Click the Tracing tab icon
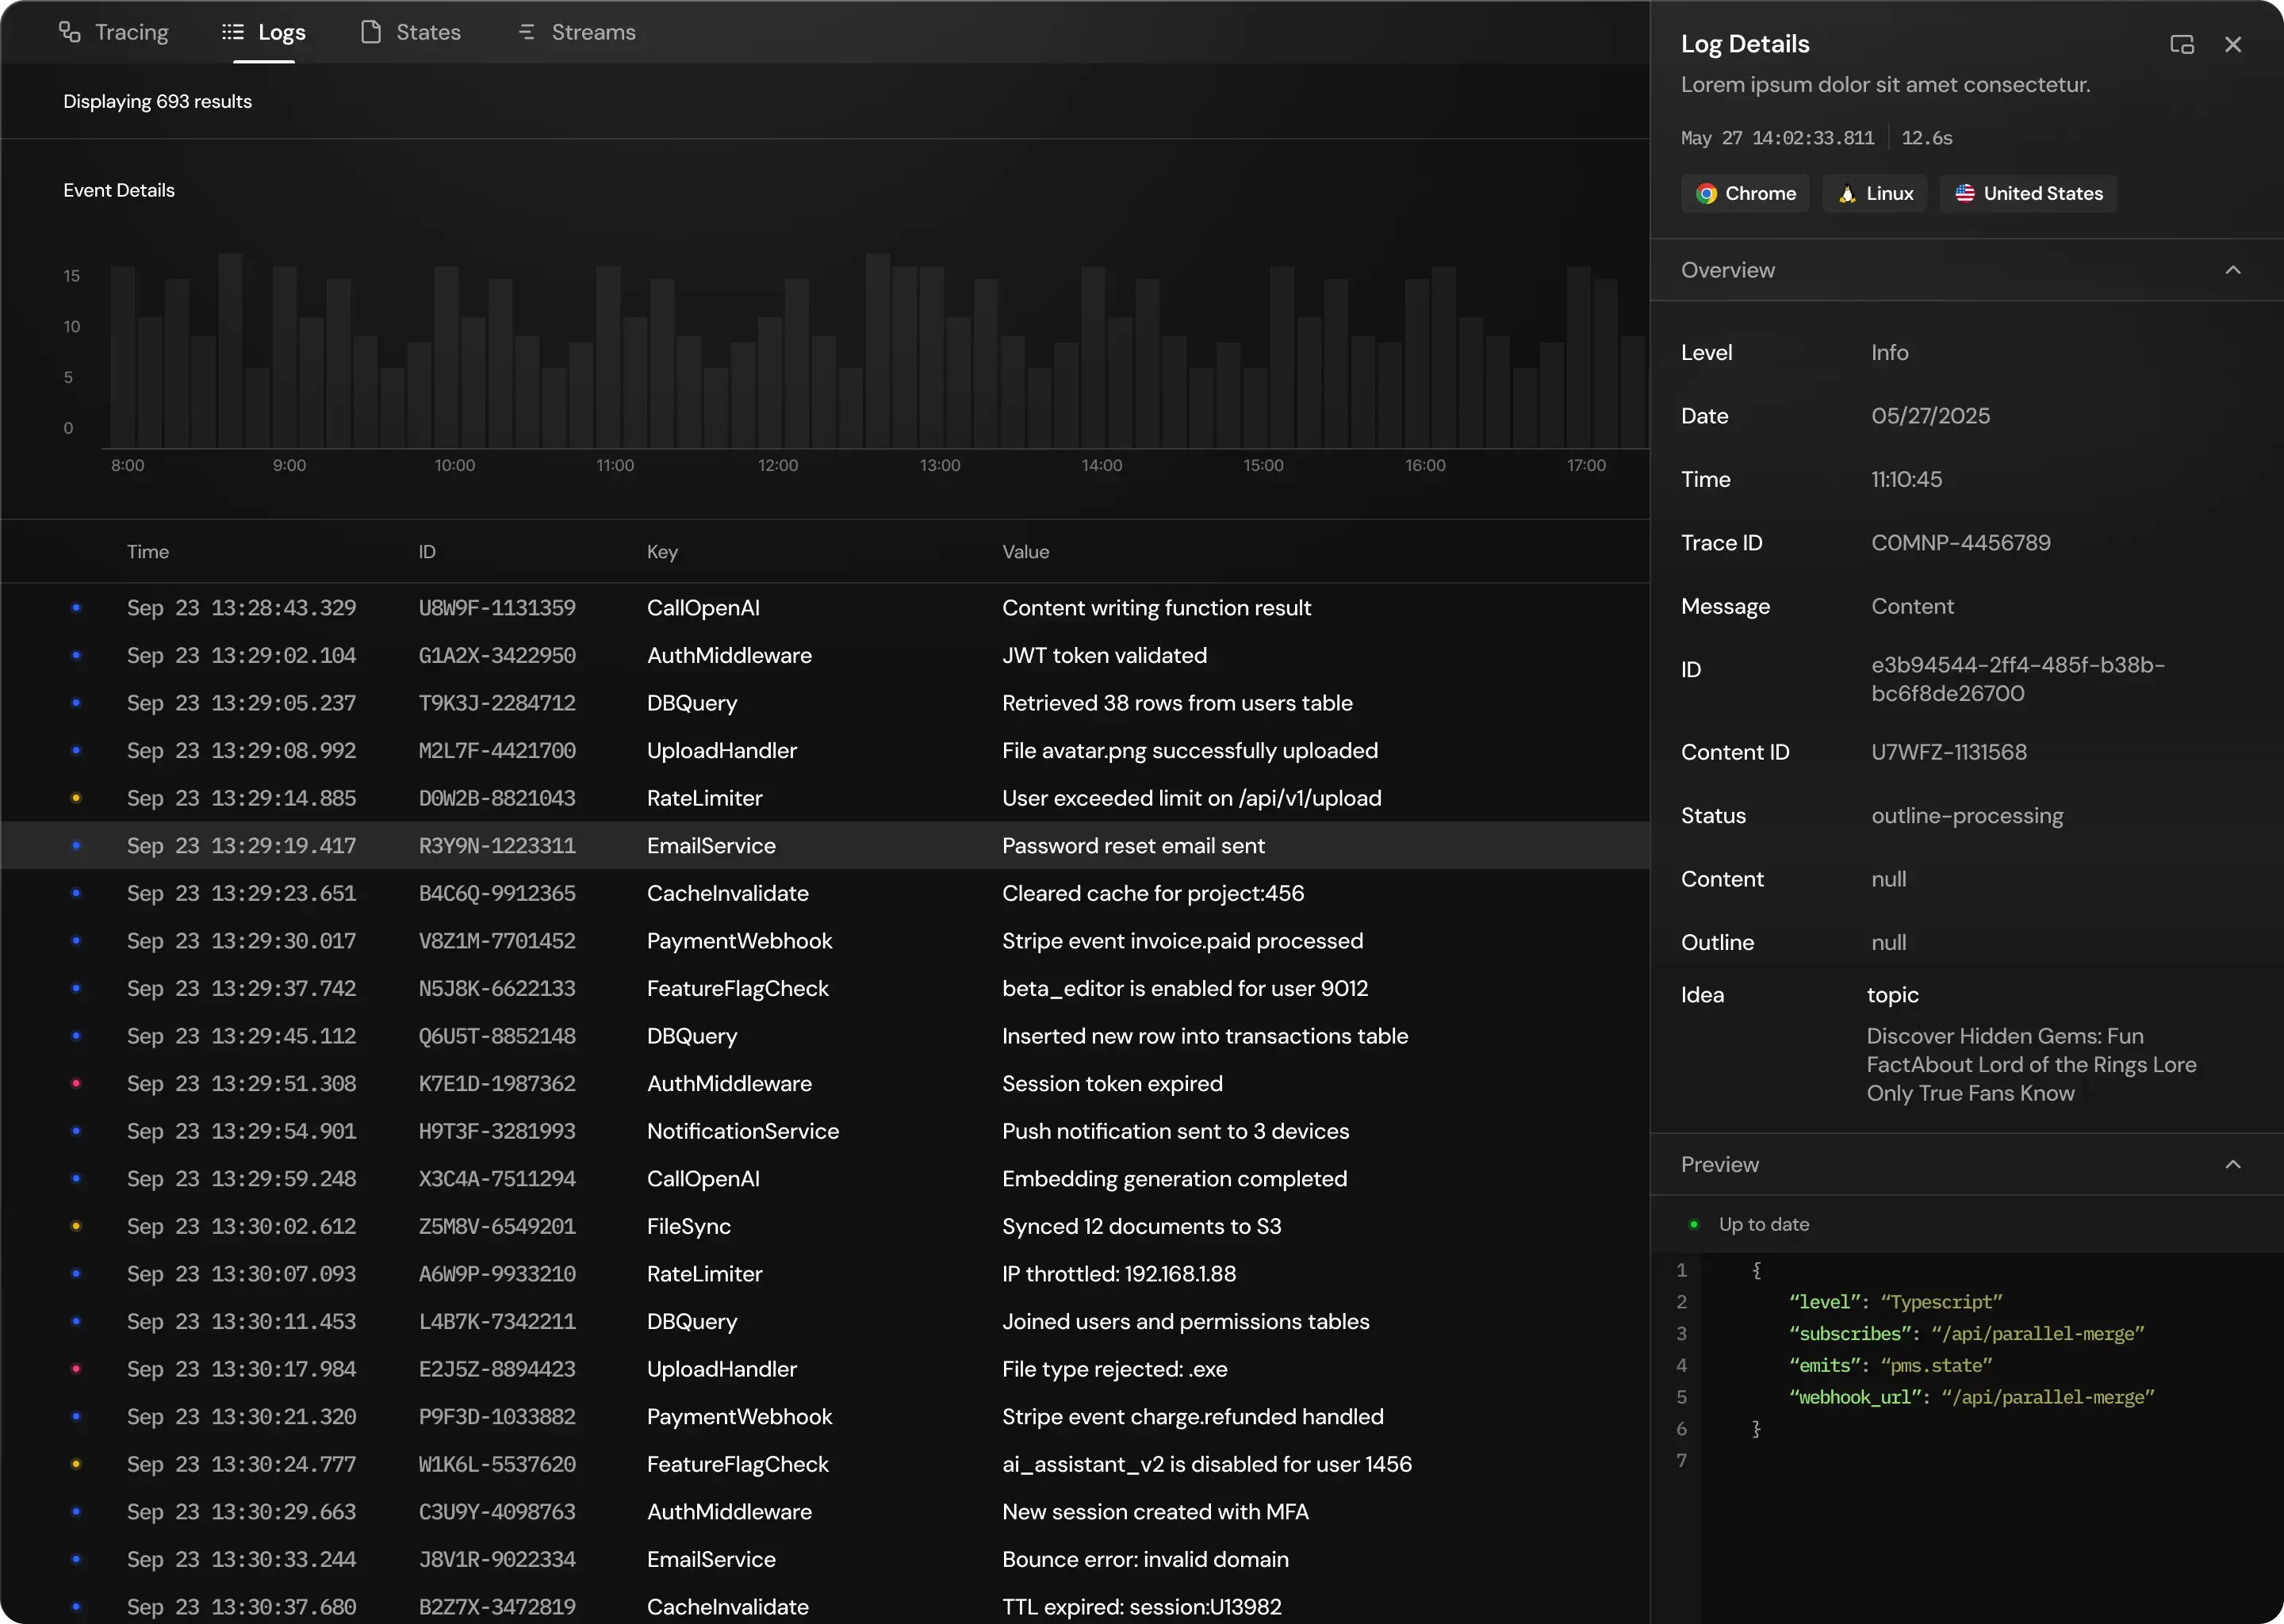Viewport: 2284px width, 1624px height. pyautogui.click(x=69, y=32)
